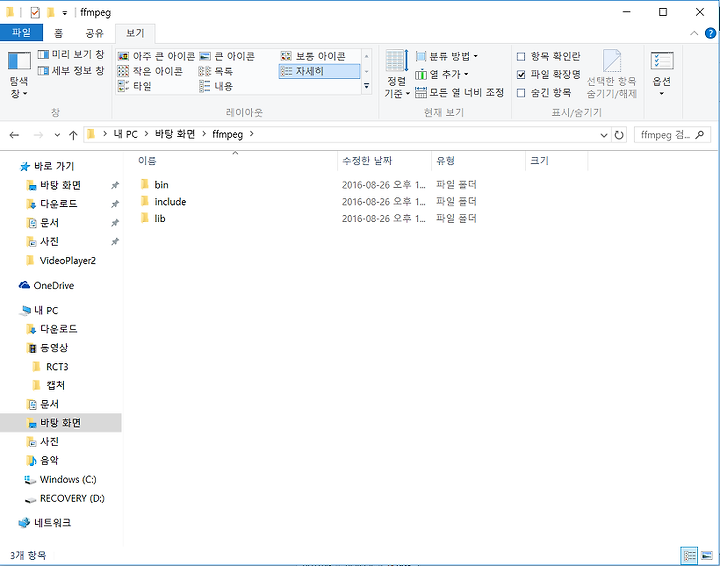Viewport: 720px width, 566px height.
Task: Open the address bar history dropdown
Action: (x=603, y=135)
